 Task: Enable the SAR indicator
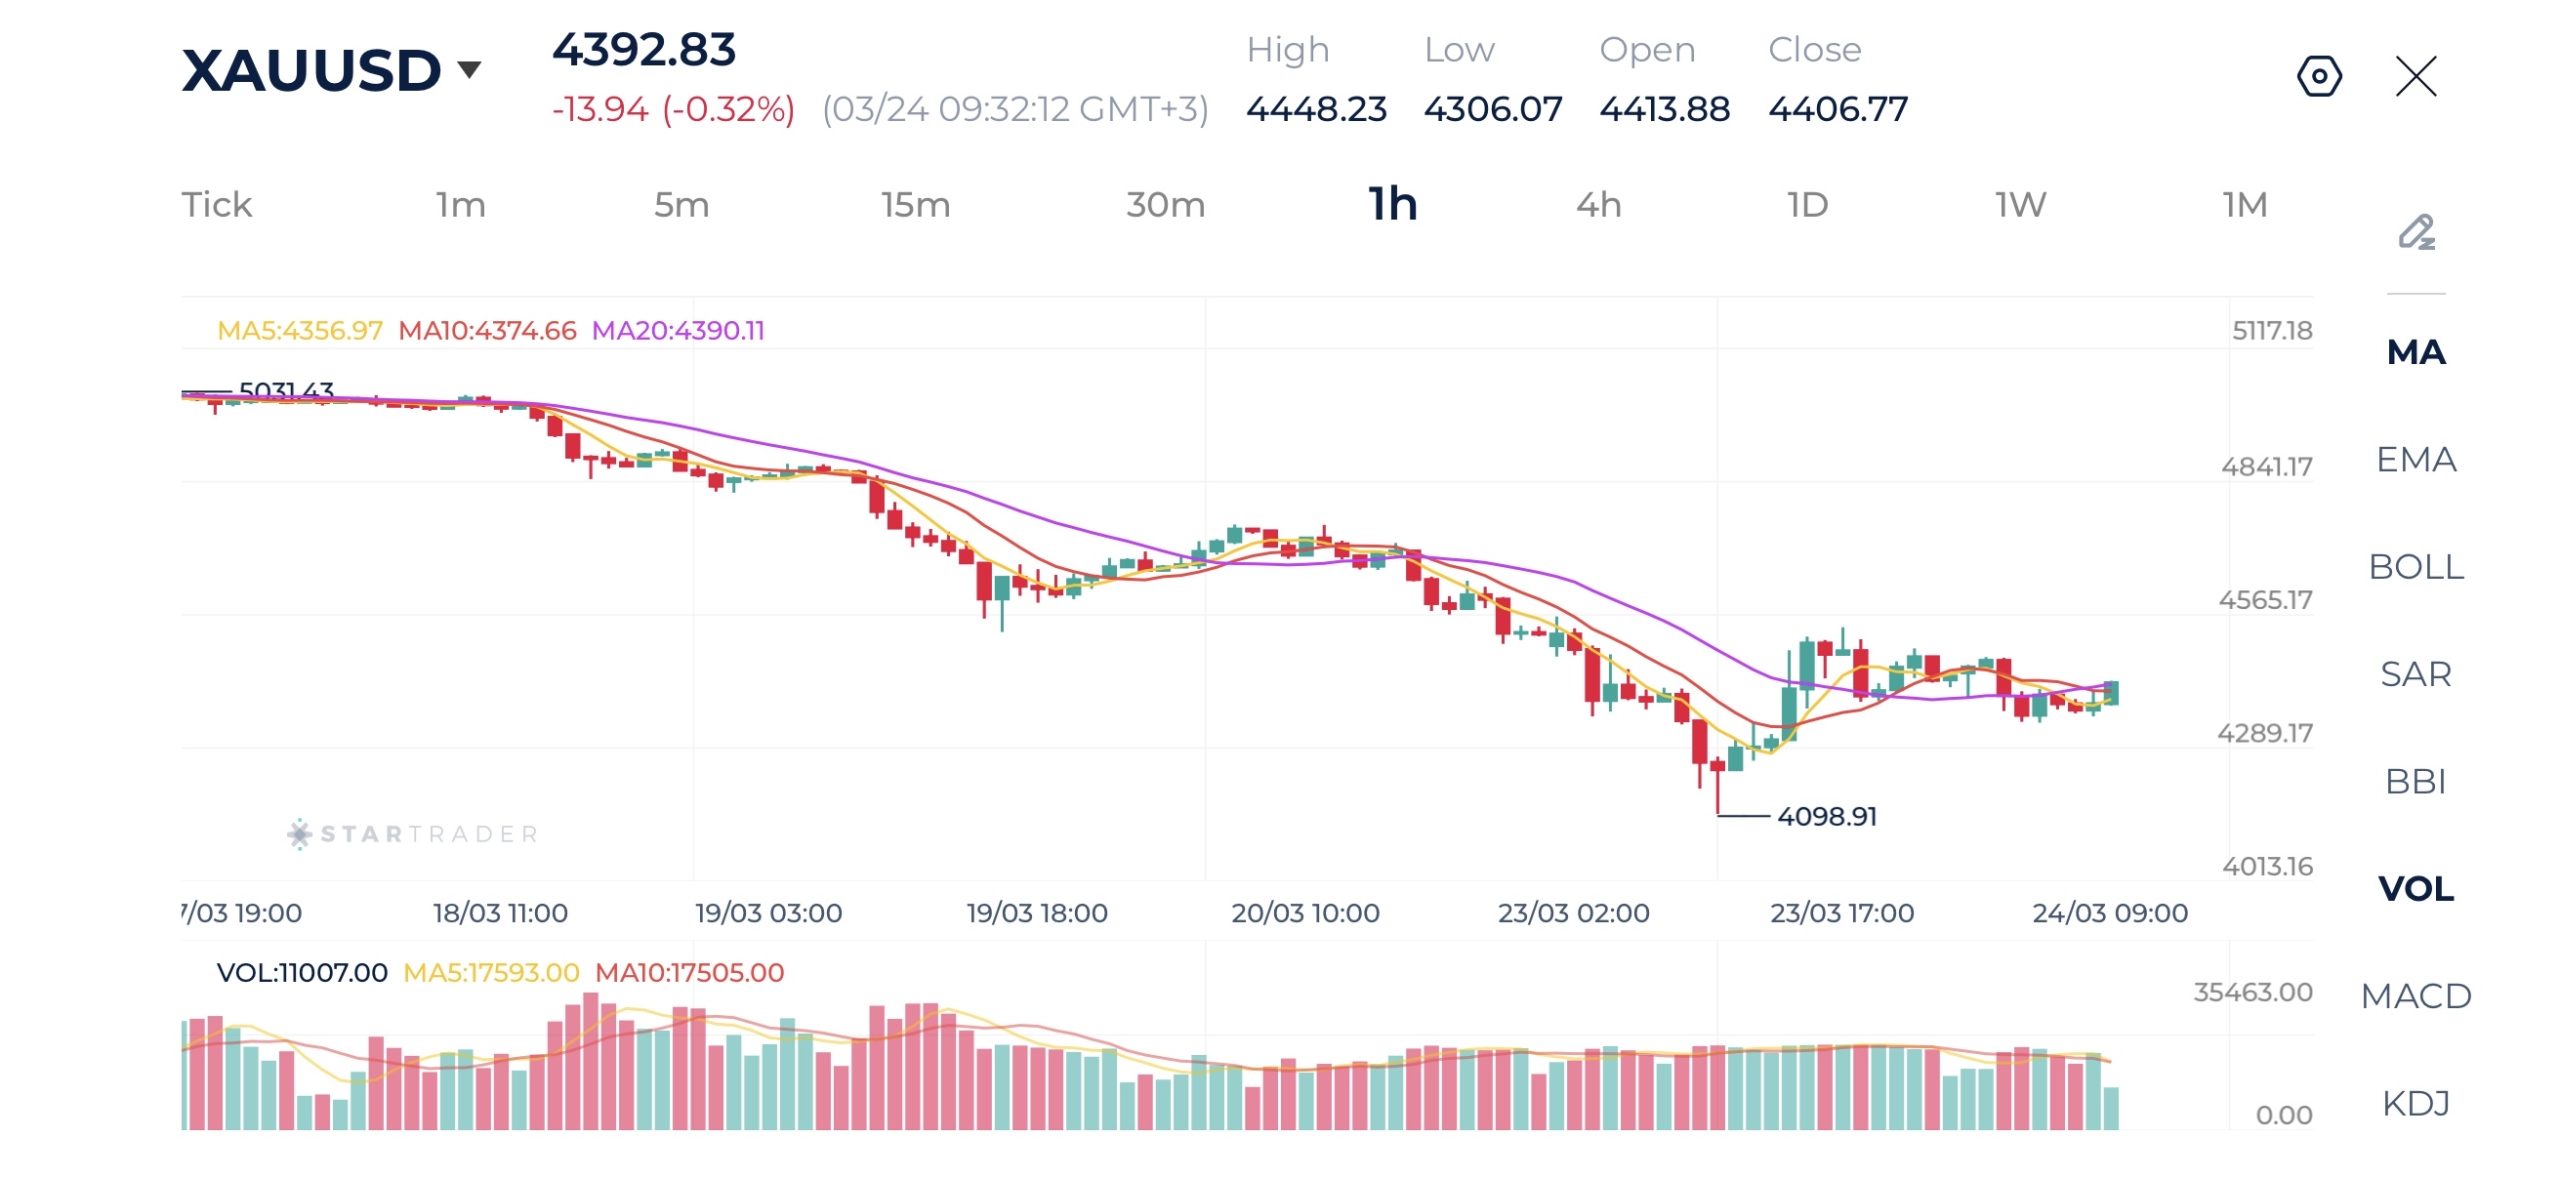coord(2416,674)
